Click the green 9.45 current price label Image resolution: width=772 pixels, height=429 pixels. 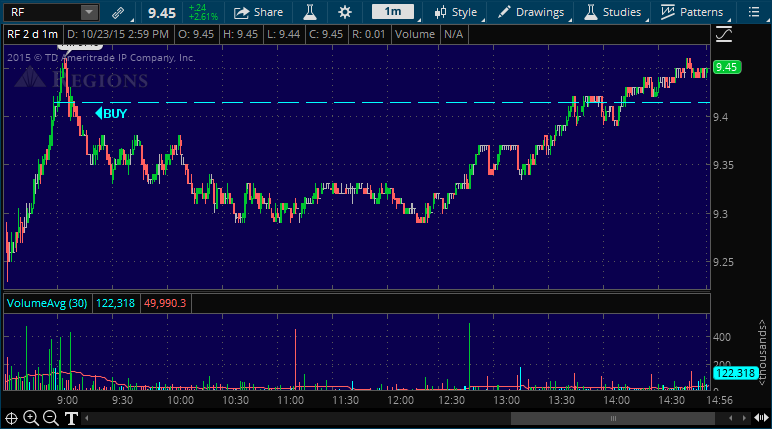click(727, 67)
